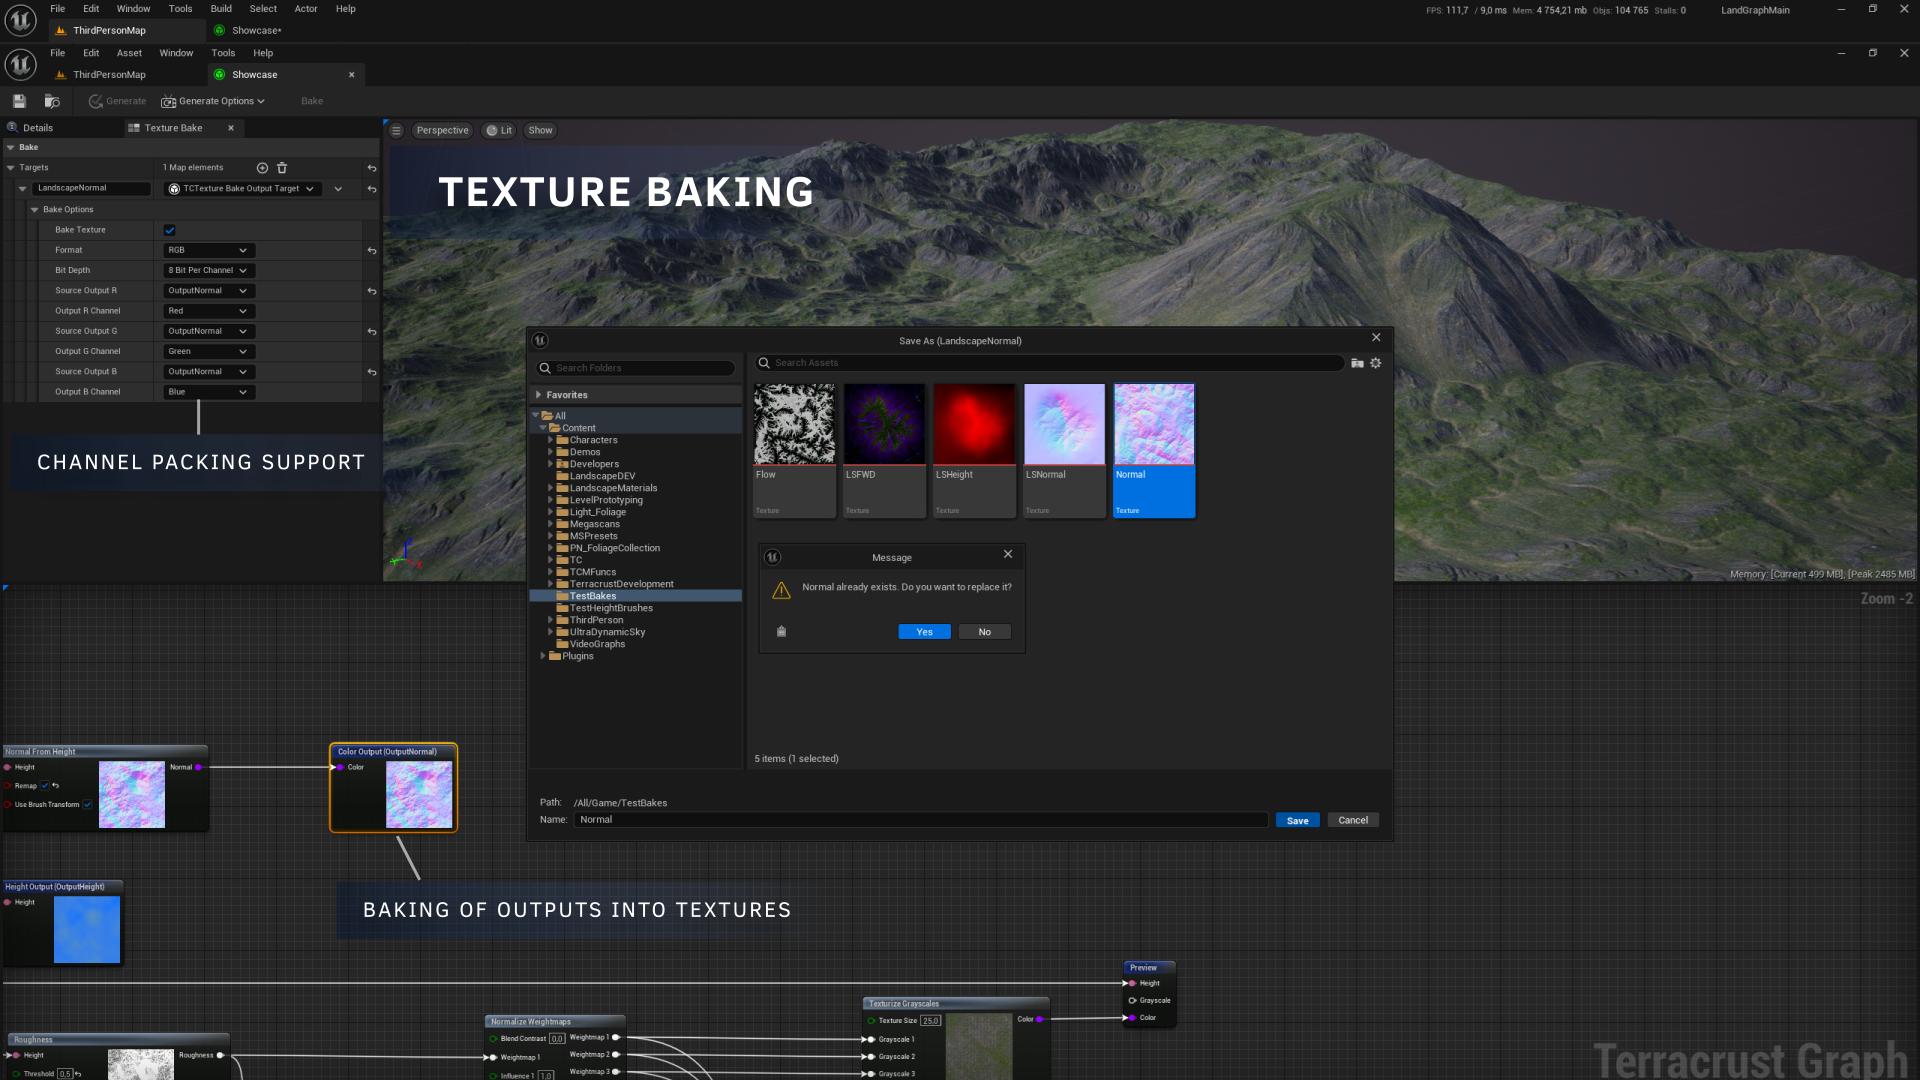Image resolution: width=1920 pixels, height=1080 pixels.
Task: Add a map element to Targets
Action: 262,168
